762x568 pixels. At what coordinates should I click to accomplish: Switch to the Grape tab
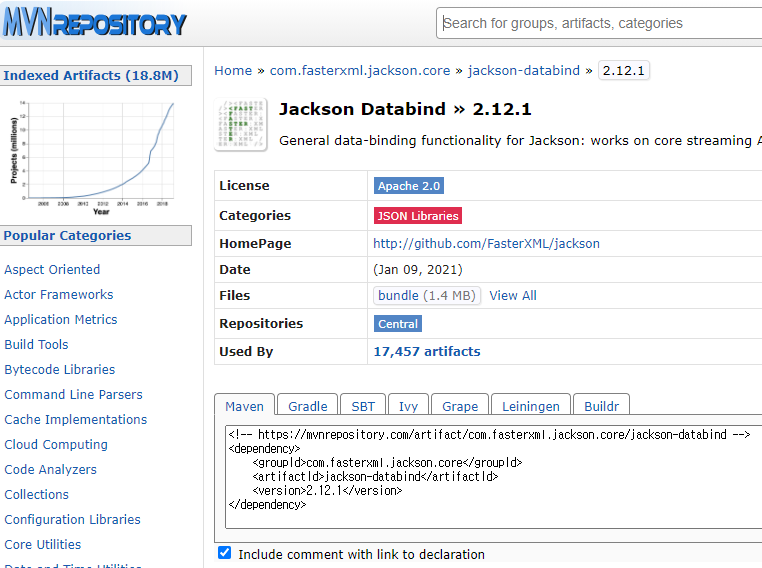tap(460, 406)
